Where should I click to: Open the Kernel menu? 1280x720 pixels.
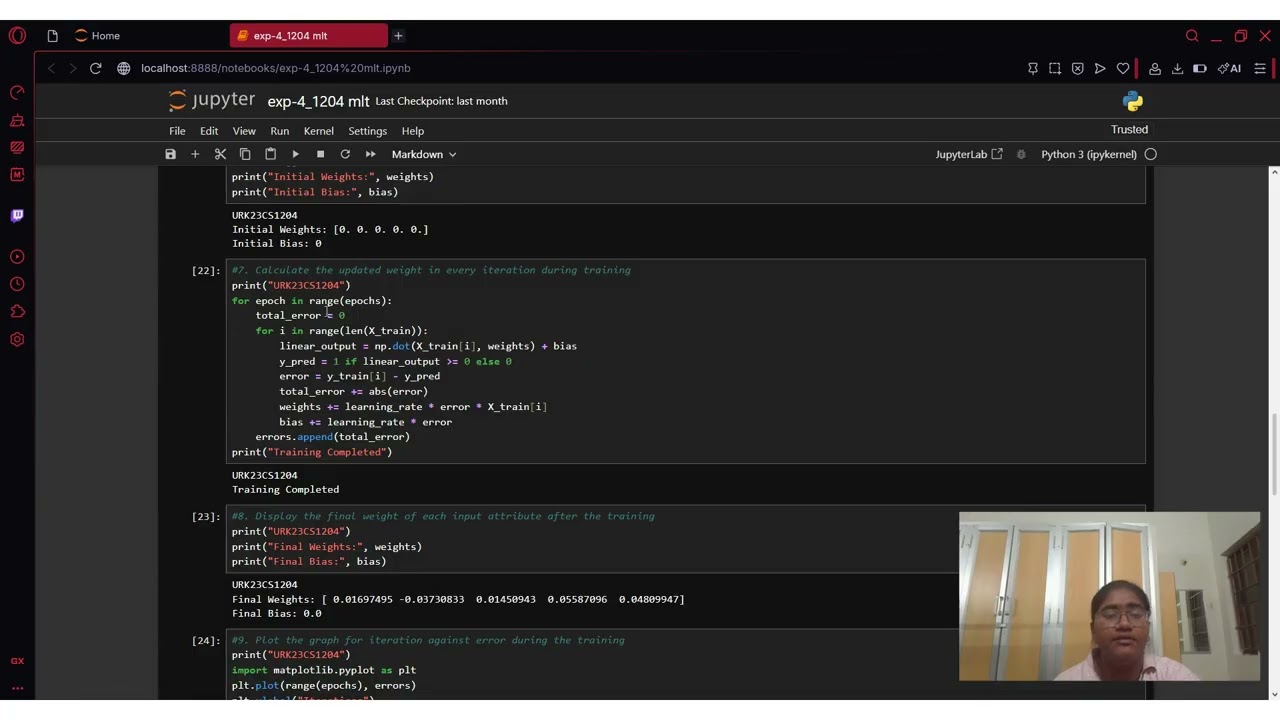318,131
